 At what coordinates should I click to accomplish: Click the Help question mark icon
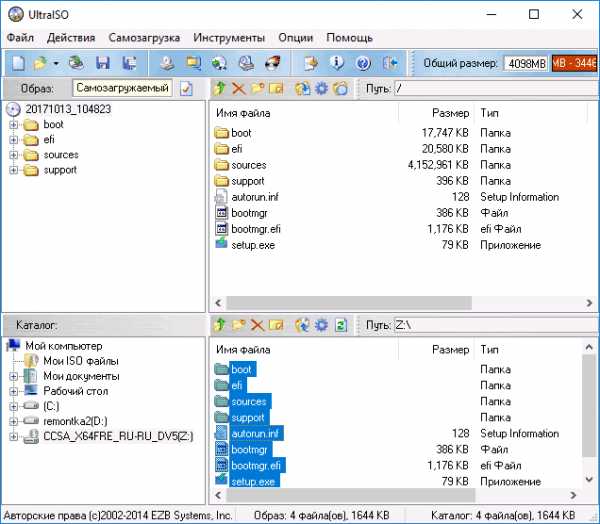[x=363, y=63]
